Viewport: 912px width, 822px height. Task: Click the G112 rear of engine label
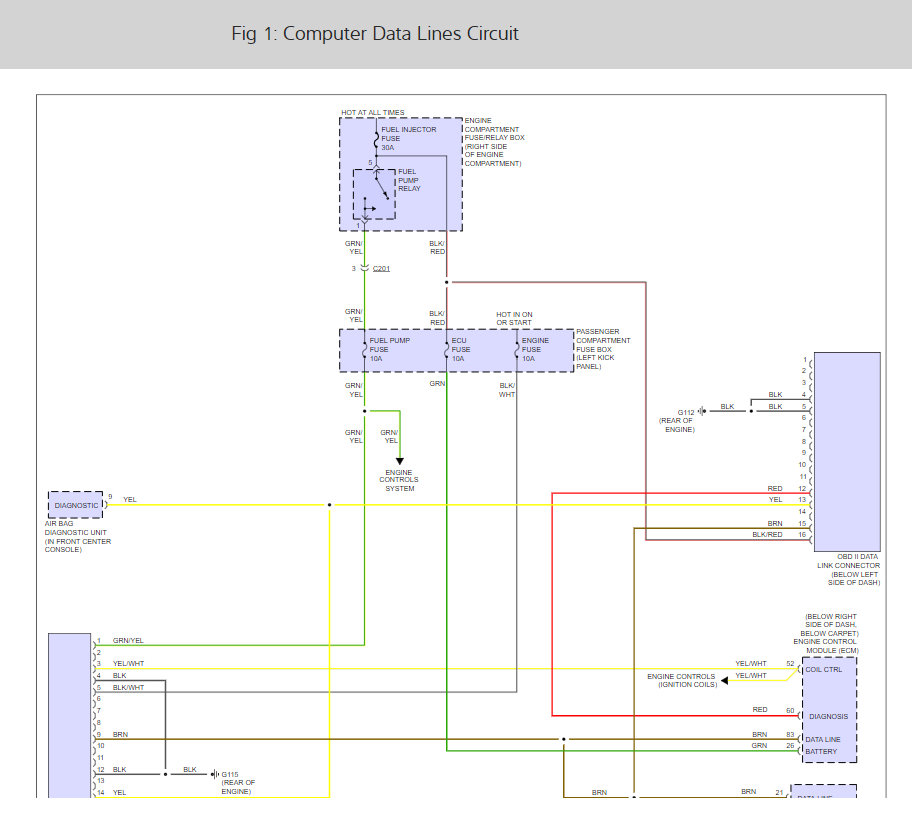click(x=677, y=421)
